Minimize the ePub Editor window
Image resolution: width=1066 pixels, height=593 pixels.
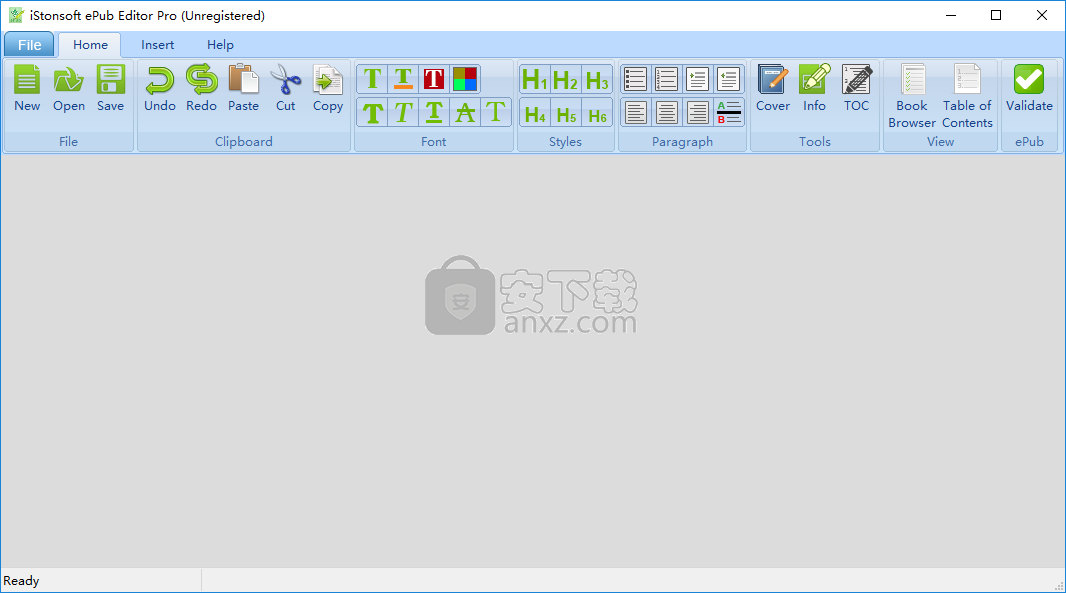coord(951,15)
